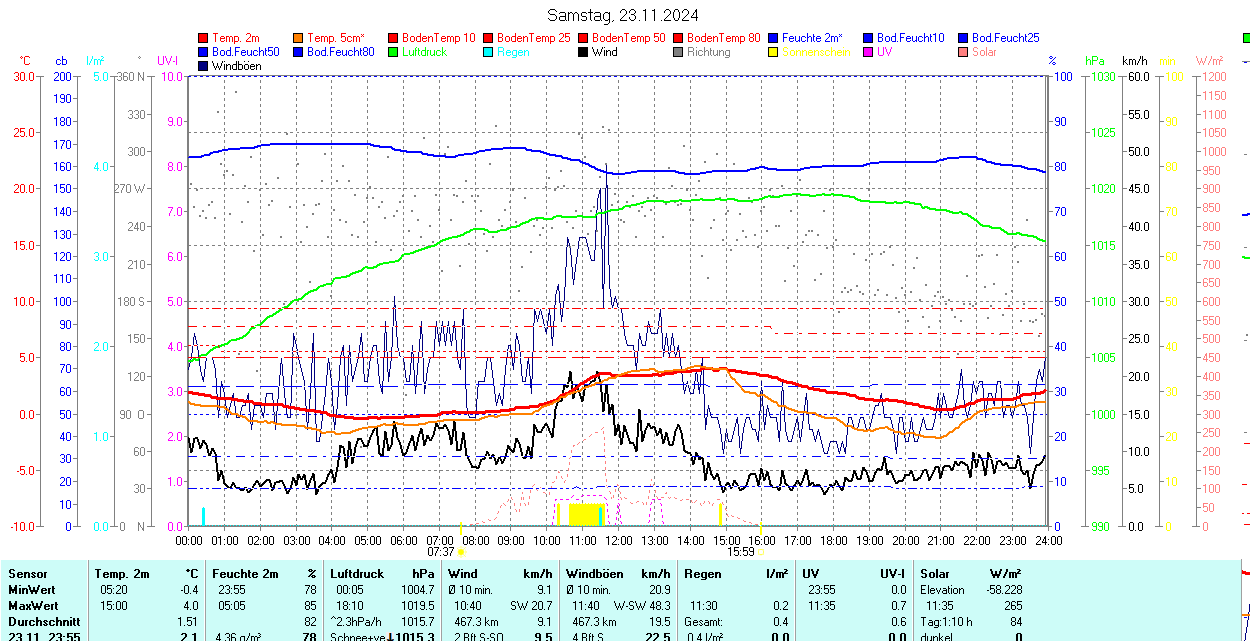Viewport: 1250px width, 641px height.
Task: Click the Luftdruck column header in the table
Action: [x=354, y=574]
